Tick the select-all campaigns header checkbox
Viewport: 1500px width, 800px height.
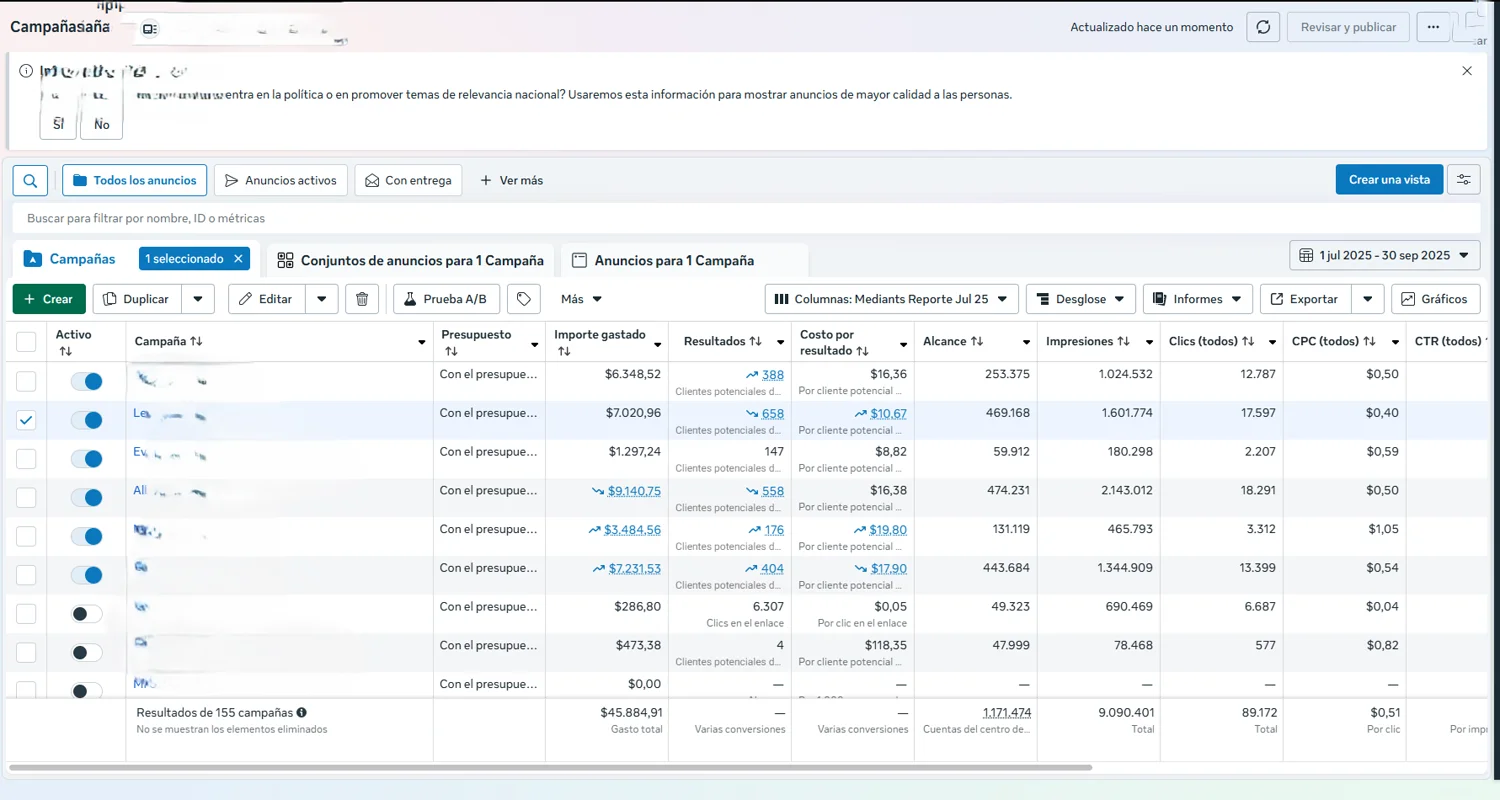26,342
